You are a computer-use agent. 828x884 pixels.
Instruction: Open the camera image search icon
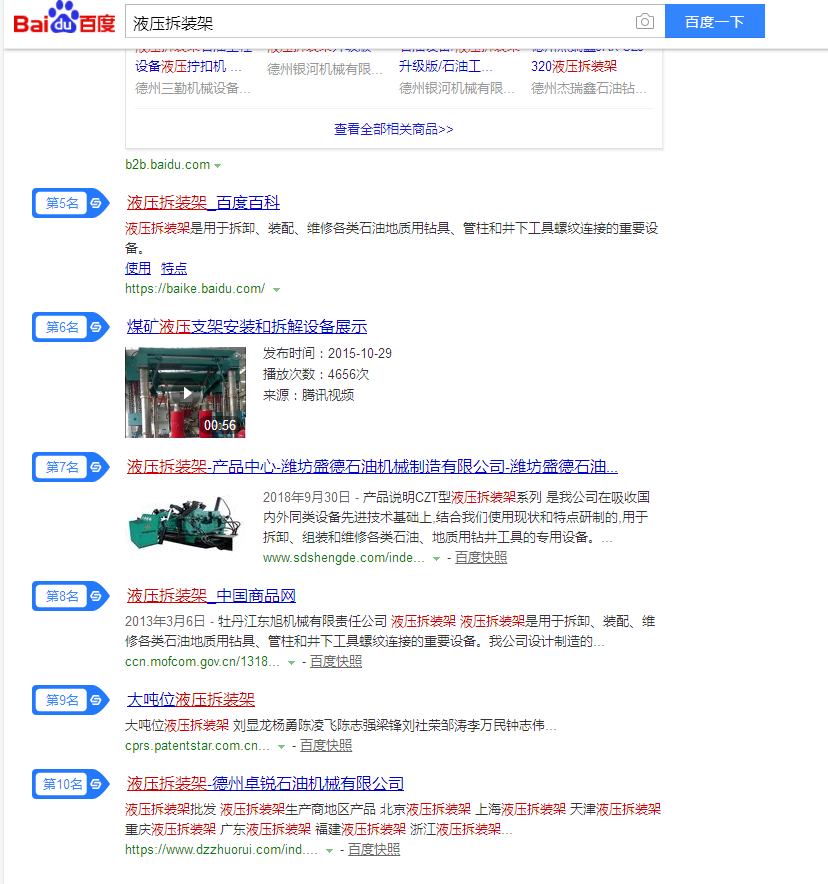click(645, 21)
